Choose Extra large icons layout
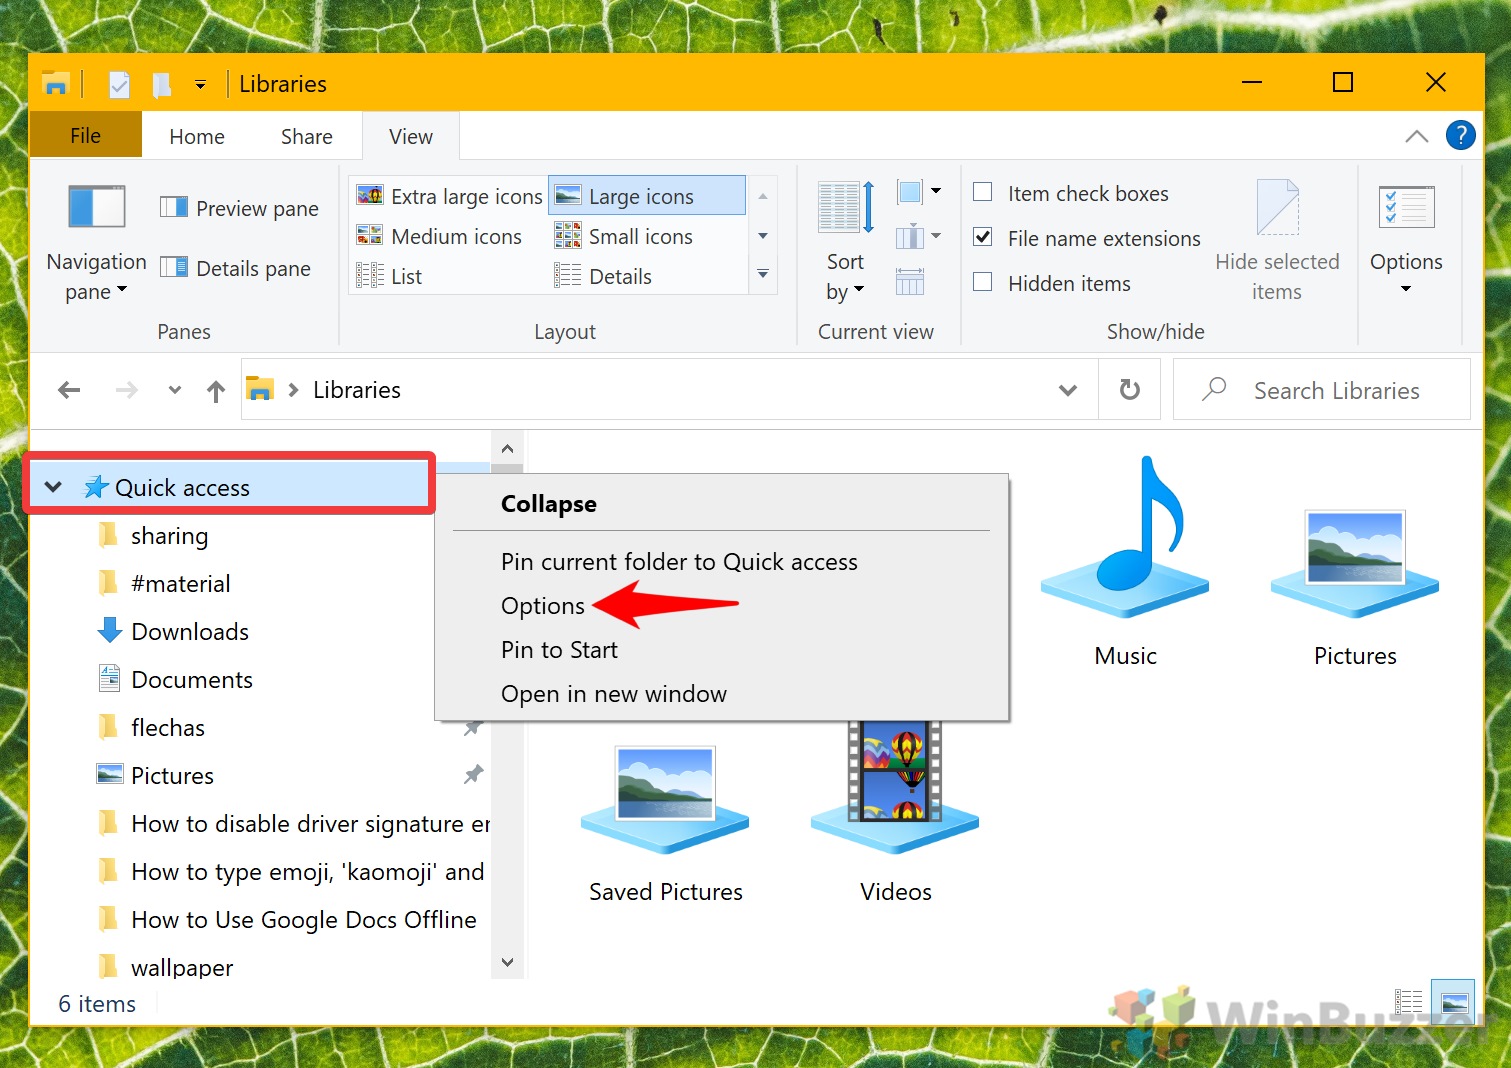The height and width of the screenshot is (1068, 1511). [x=450, y=196]
